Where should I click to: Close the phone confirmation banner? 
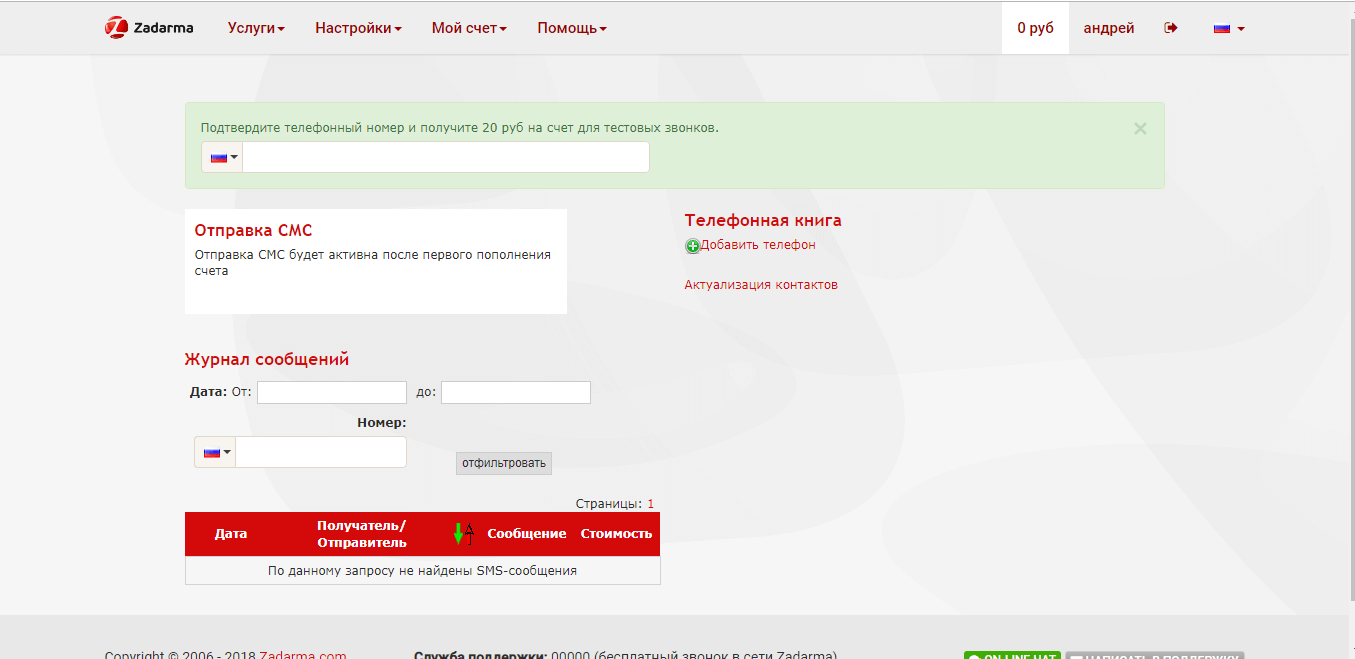[1140, 128]
